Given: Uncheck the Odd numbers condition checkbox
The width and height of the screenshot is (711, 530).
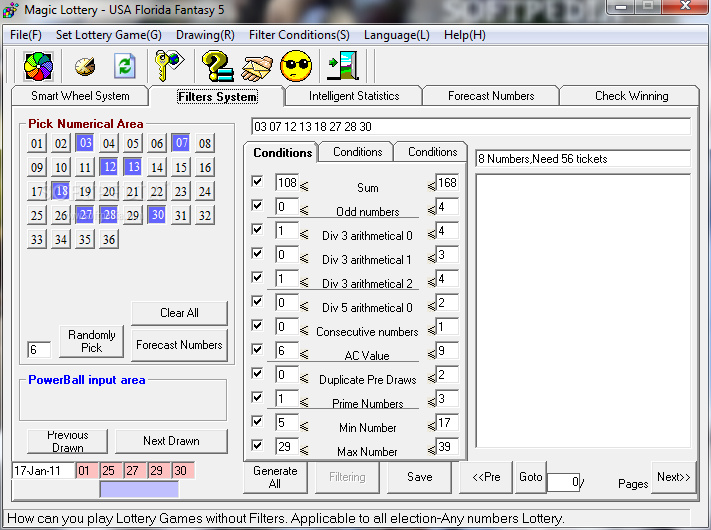Looking at the screenshot, I should (257, 205).
